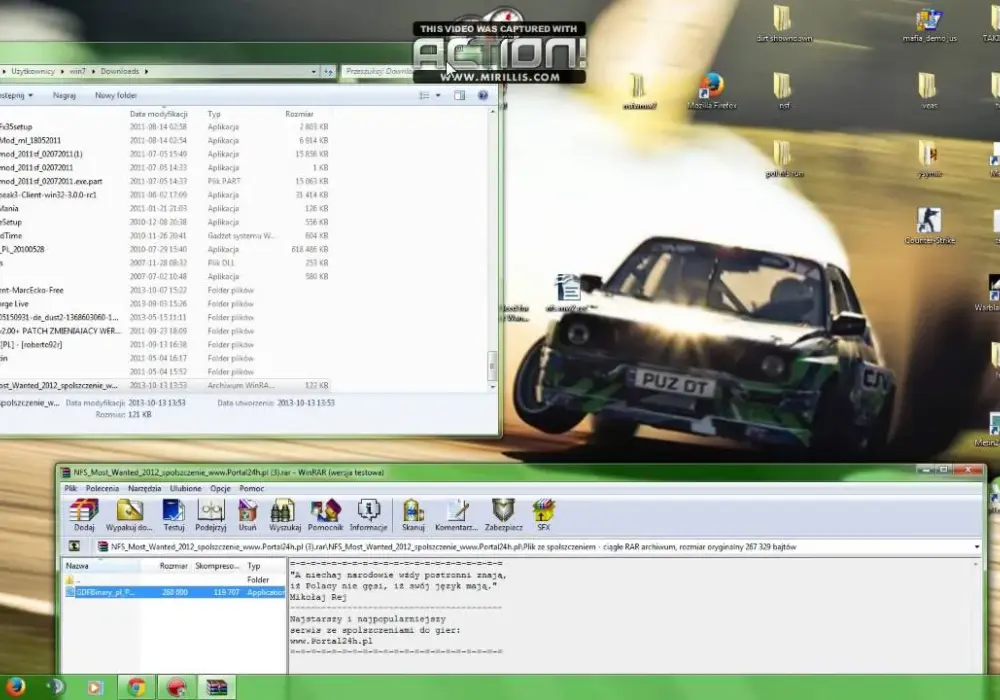Viewport: 1000px width, 700px height.
Task: Click the up one level icon in WinRAR
Action: pyautogui.click(x=74, y=546)
